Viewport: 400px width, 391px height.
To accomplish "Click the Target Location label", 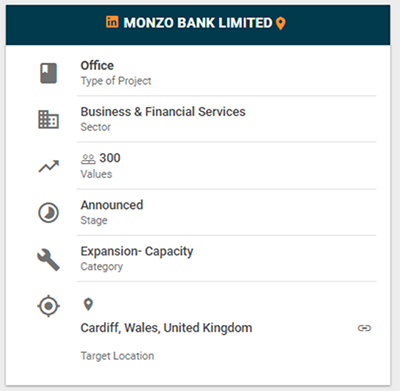I will tap(117, 356).
